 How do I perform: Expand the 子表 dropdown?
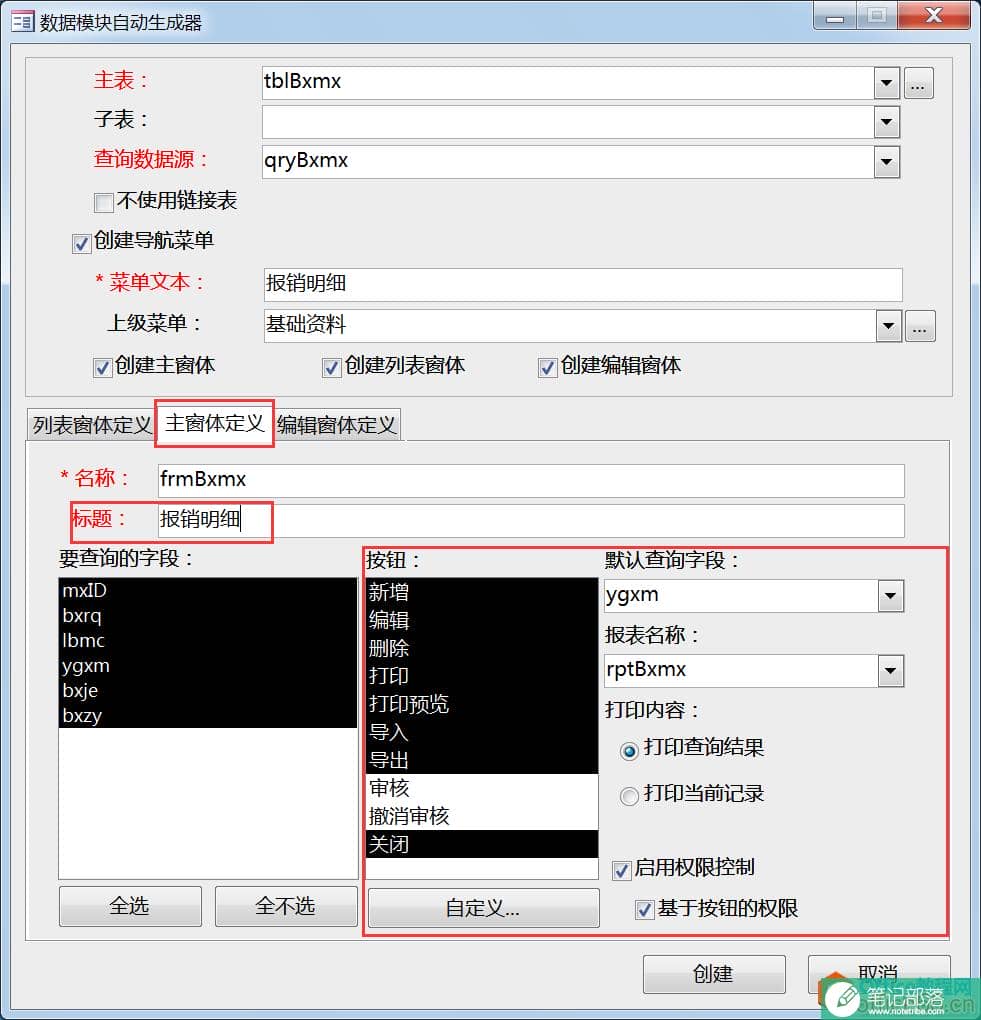pyautogui.click(x=886, y=122)
